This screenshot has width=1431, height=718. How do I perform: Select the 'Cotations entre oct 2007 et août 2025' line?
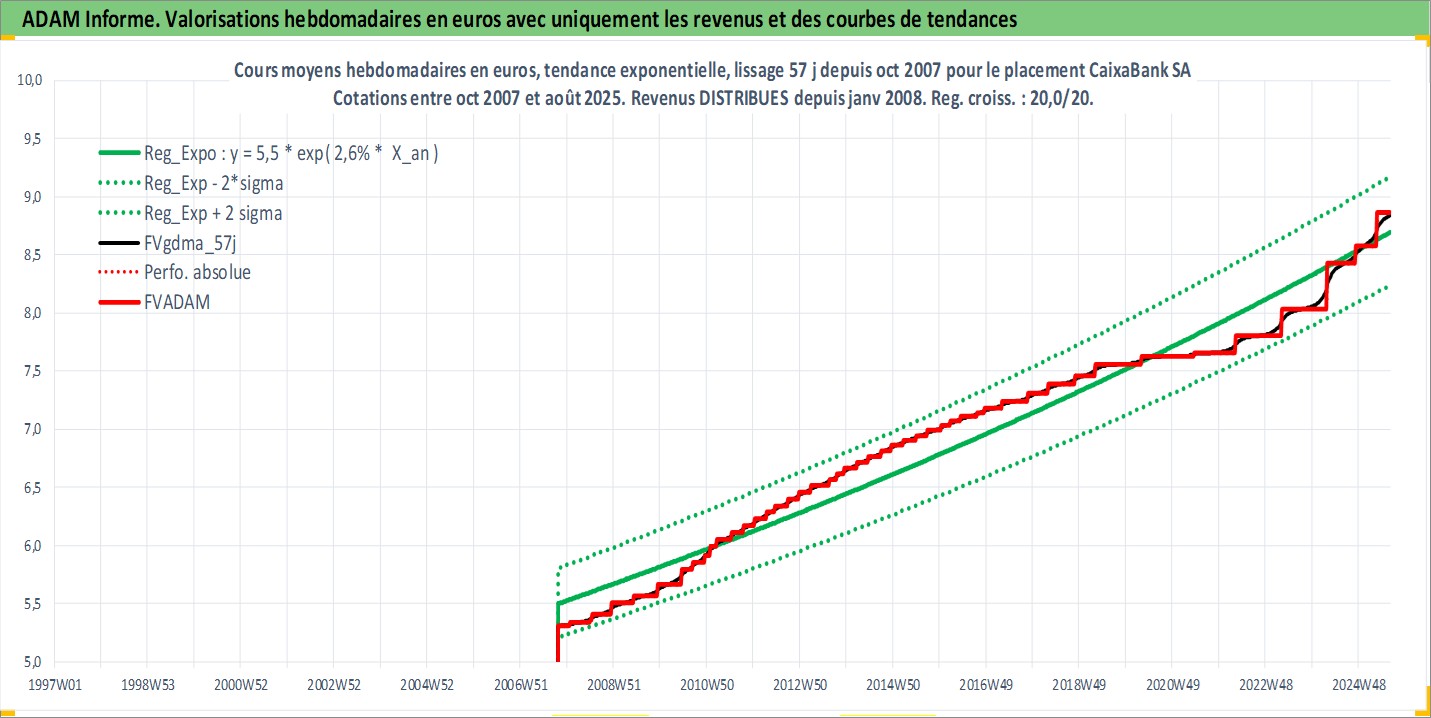coord(713,100)
